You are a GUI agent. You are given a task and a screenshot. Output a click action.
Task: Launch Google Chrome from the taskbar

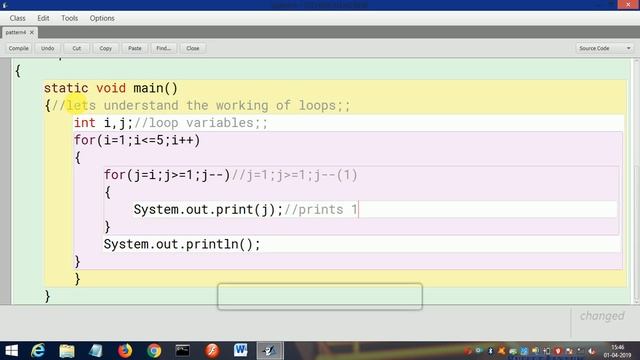tap(154, 351)
